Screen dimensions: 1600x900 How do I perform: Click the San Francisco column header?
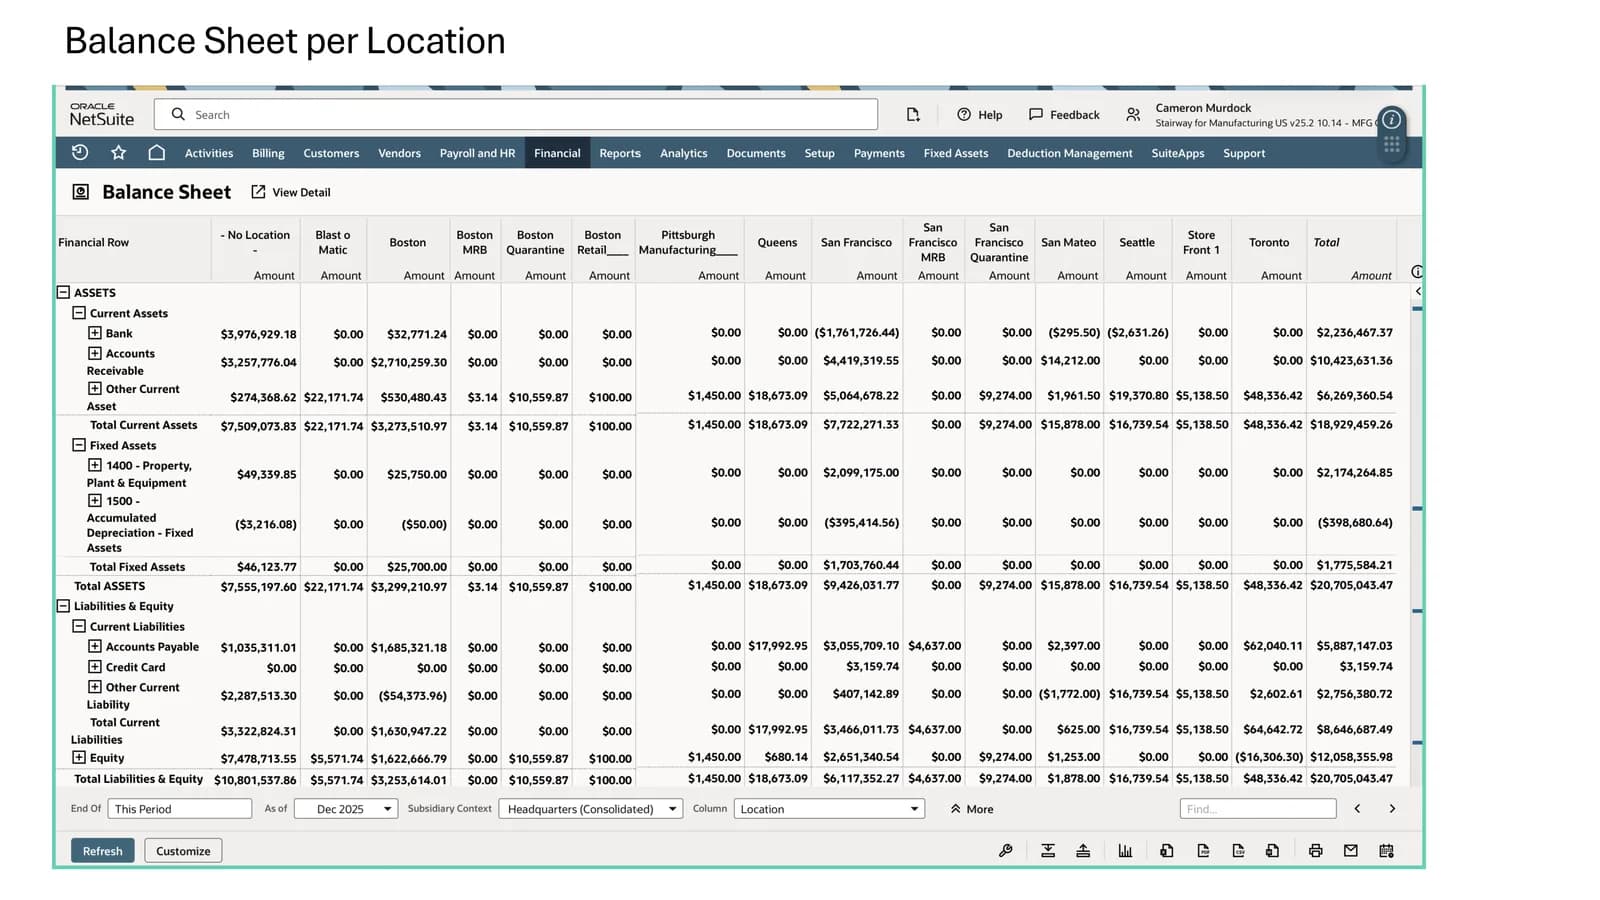coord(856,242)
